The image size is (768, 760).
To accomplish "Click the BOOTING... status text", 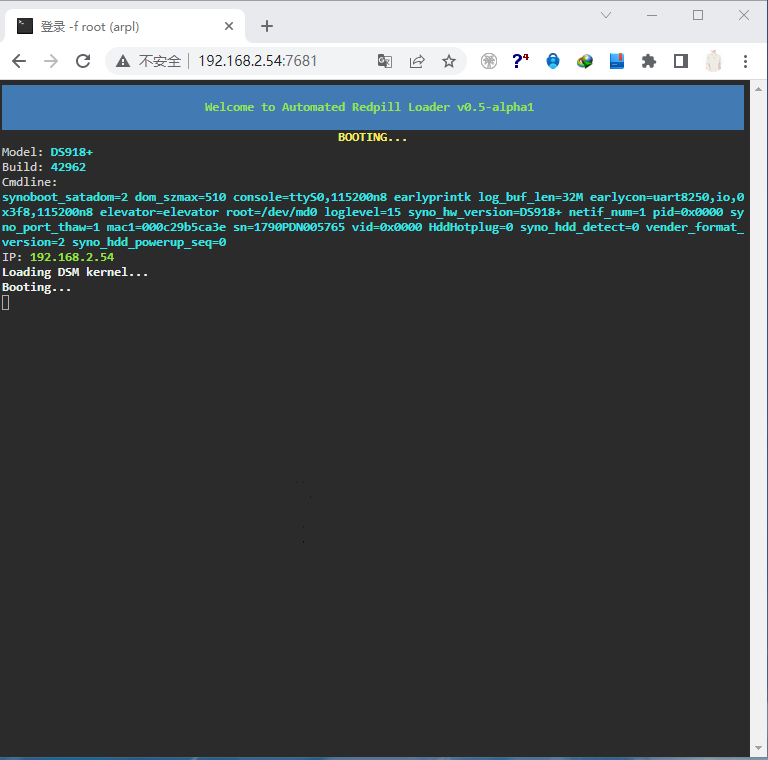I will (372, 137).
